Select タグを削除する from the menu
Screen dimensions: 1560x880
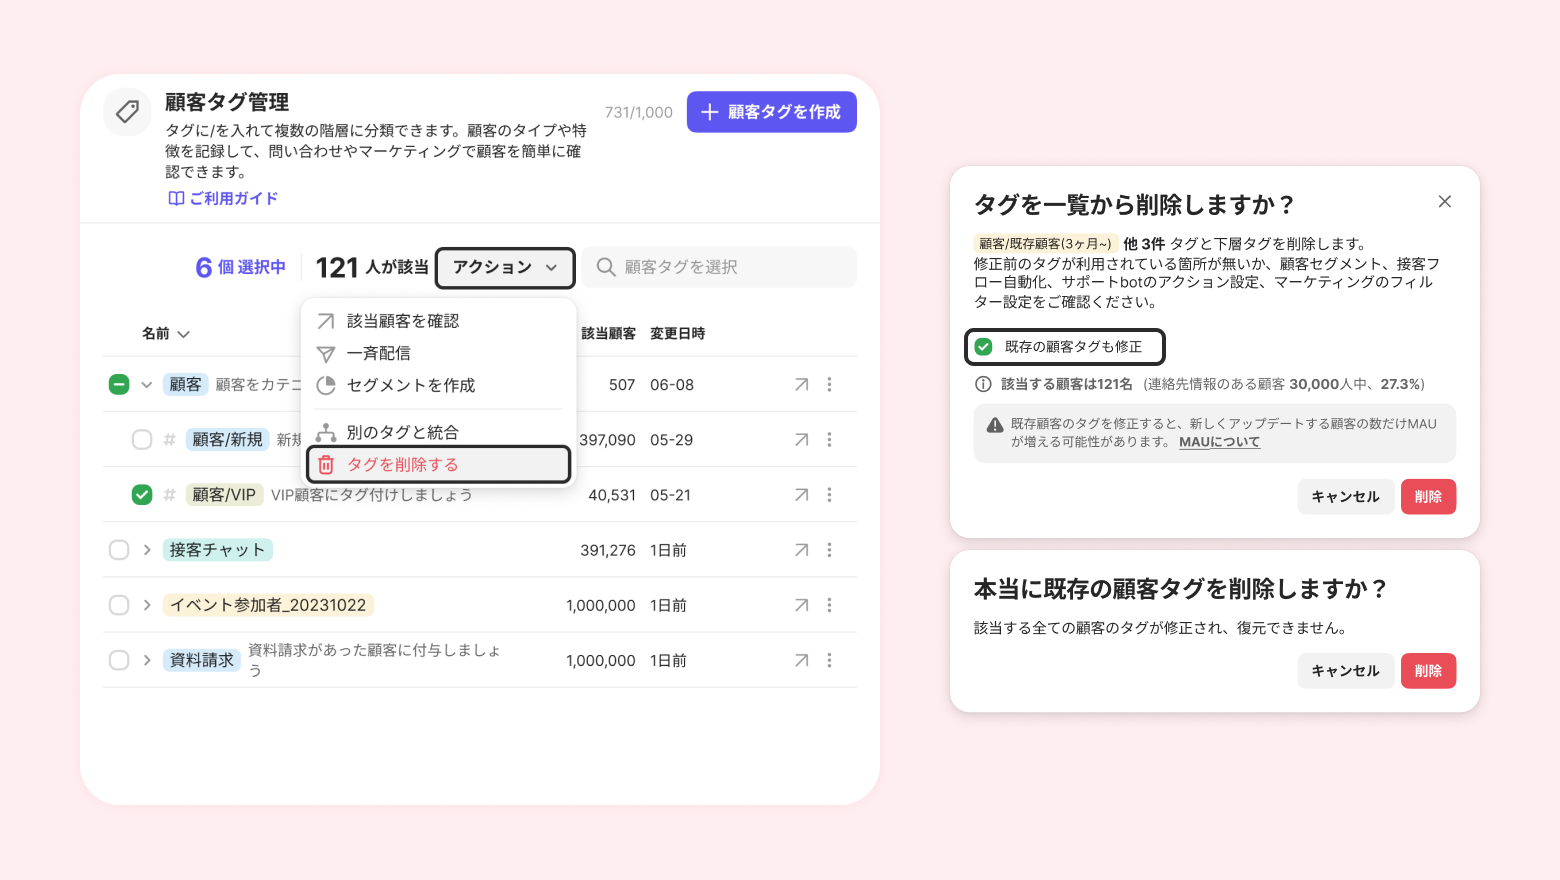click(x=402, y=464)
